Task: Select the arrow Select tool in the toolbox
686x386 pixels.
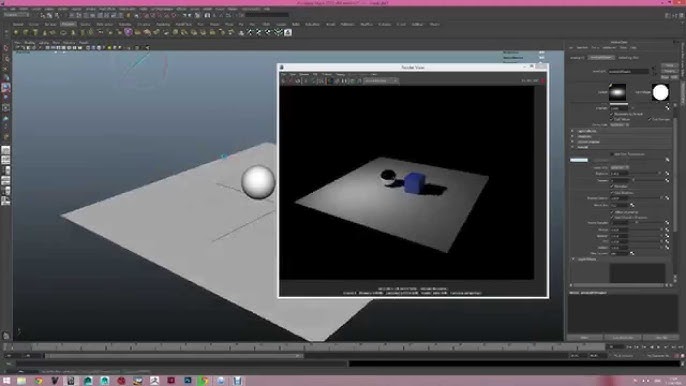Action: click(6, 47)
